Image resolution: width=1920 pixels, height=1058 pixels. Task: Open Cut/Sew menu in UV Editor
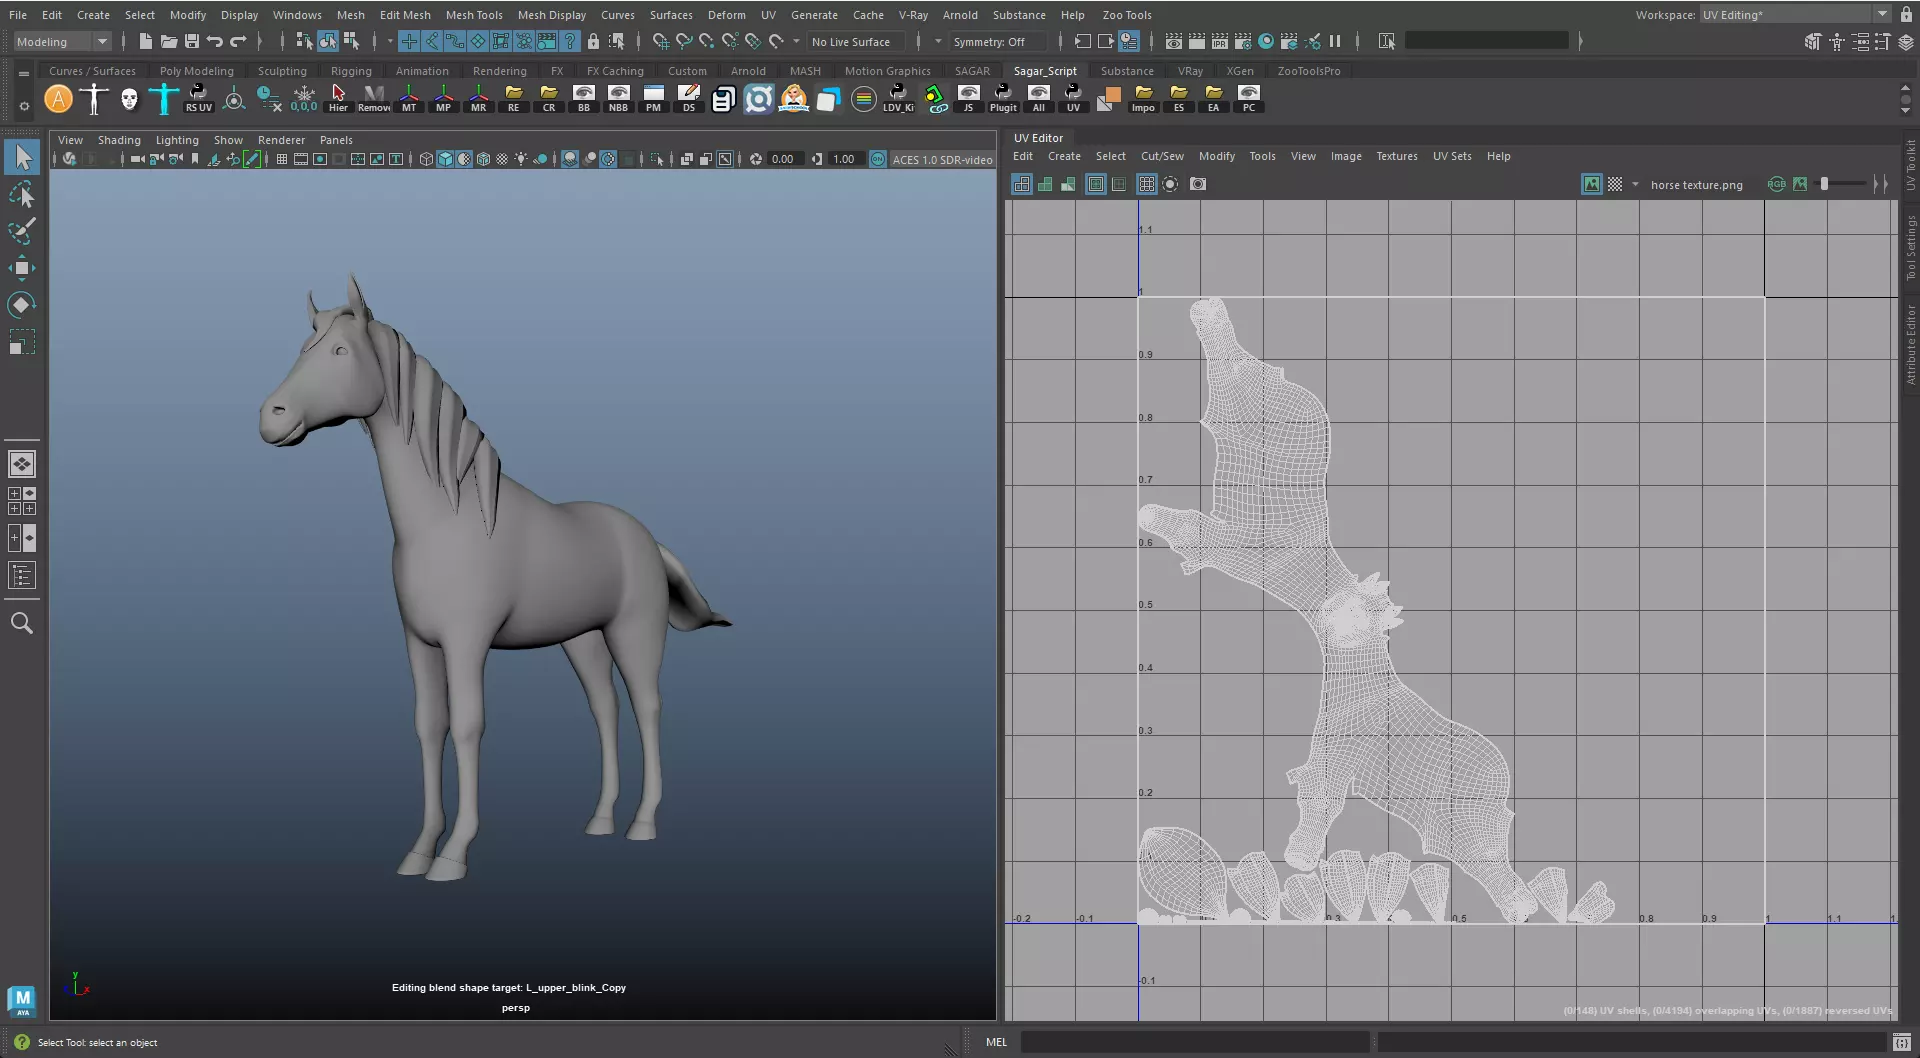pos(1162,156)
